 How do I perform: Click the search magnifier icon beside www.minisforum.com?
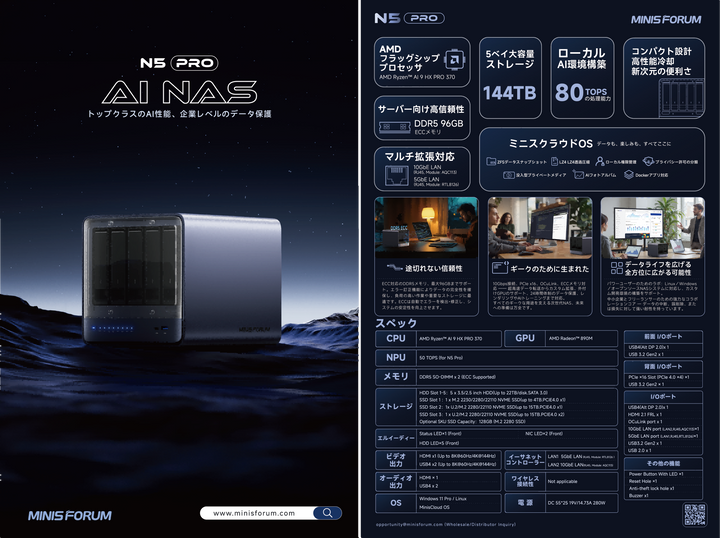(326, 513)
